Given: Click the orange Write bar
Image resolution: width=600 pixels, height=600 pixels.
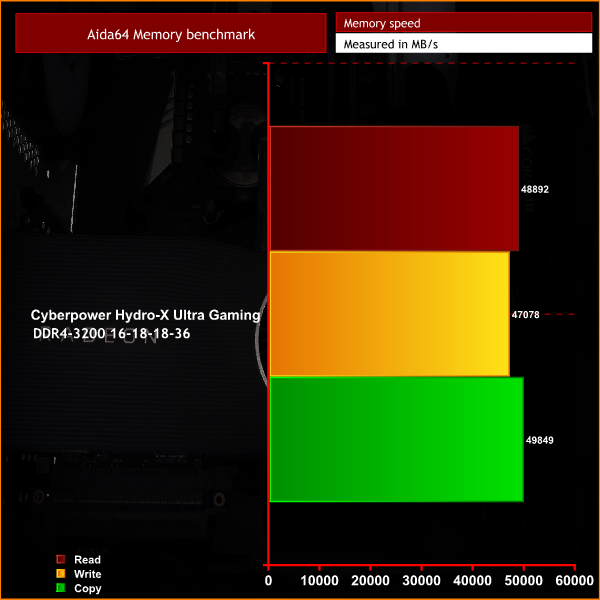Looking at the screenshot, I should coord(389,313).
